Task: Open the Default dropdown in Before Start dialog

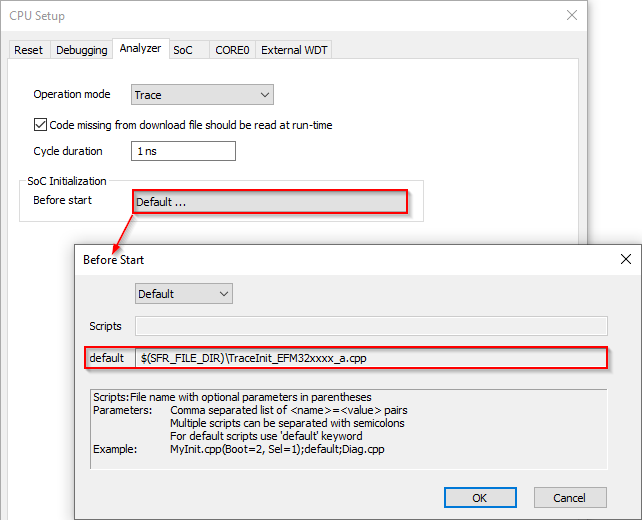Action: (x=184, y=294)
